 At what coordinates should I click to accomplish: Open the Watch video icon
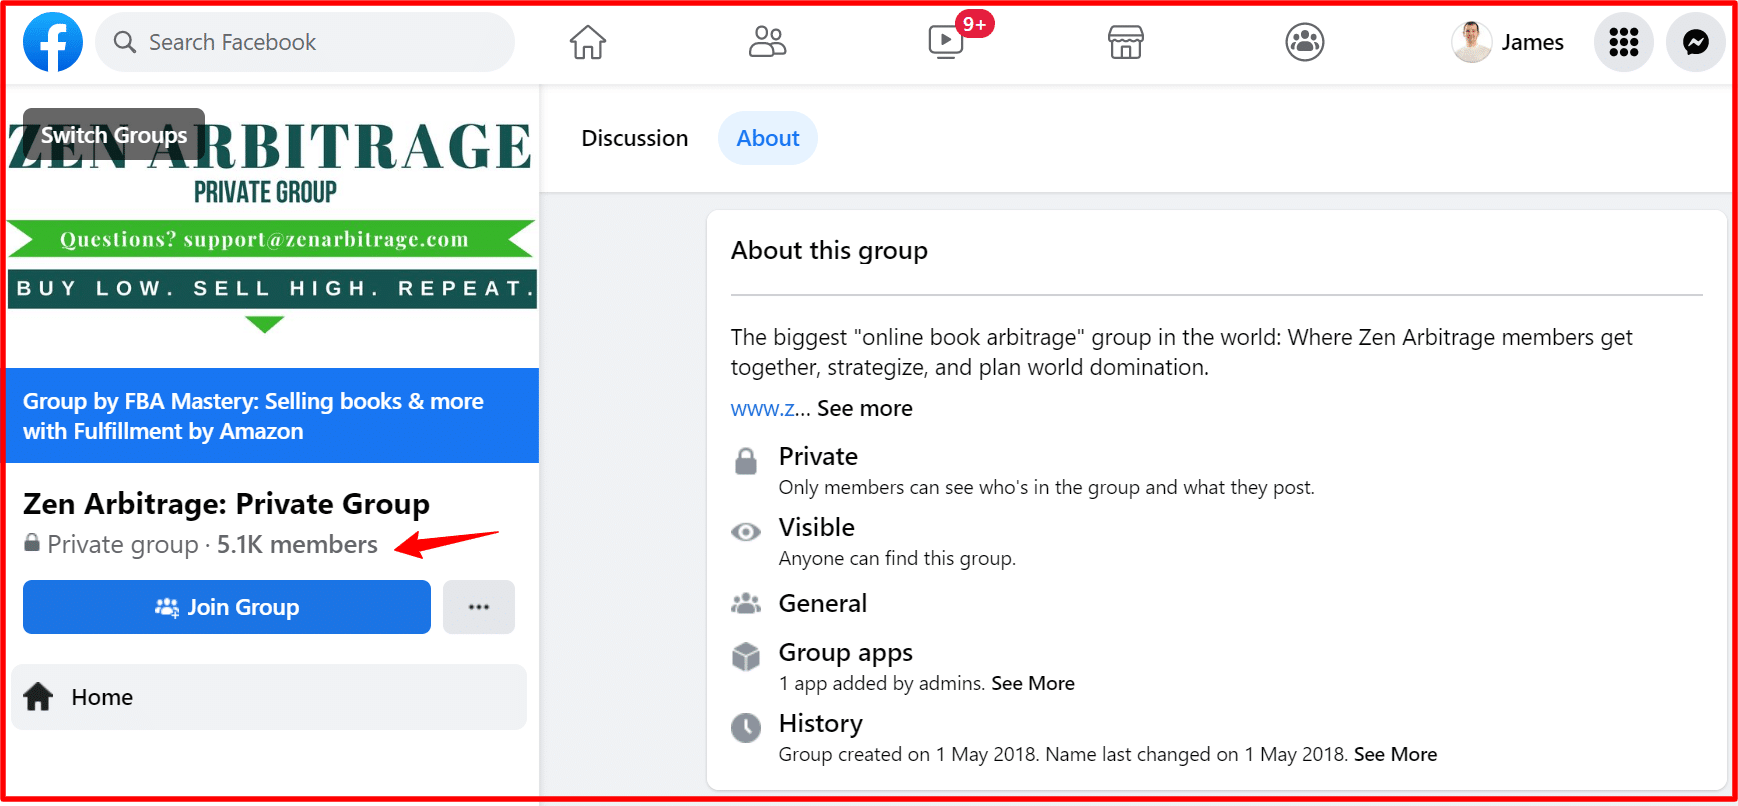pyautogui.click(x=945, y=42)
